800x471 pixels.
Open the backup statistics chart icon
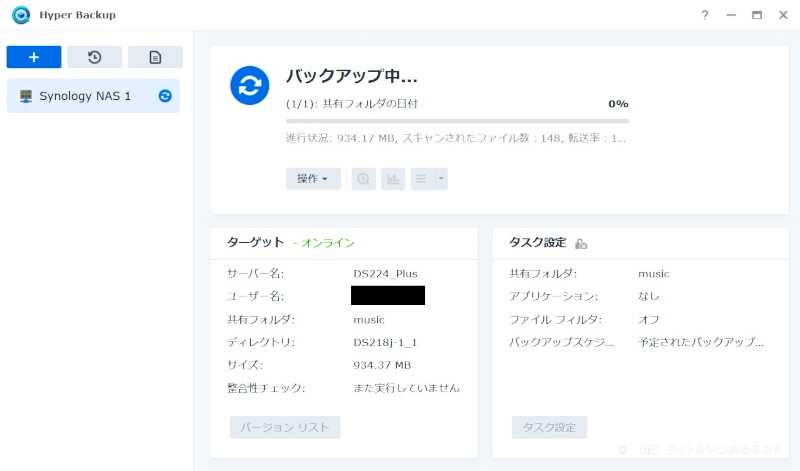pos(393,179)
